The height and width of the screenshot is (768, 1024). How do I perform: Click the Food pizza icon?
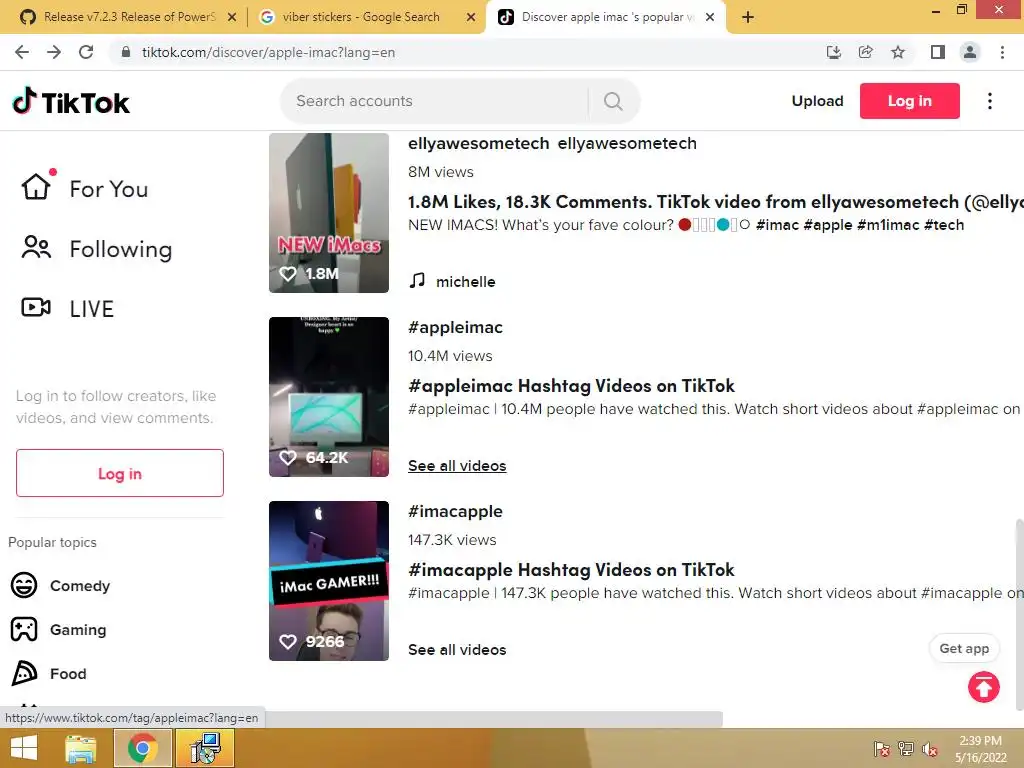coord(24,673)
